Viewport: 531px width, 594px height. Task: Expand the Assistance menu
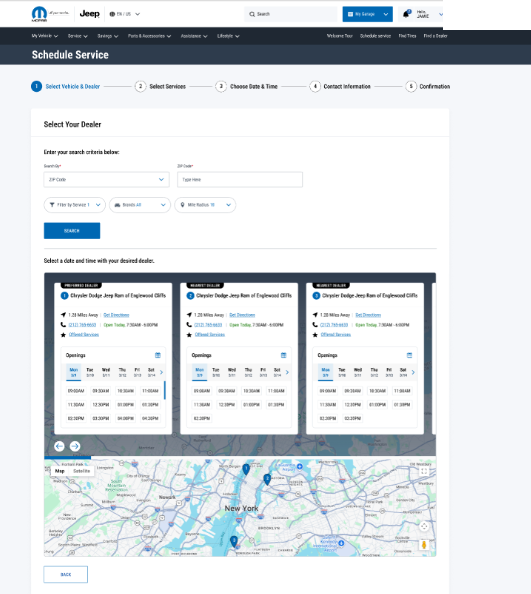(194, 36)
